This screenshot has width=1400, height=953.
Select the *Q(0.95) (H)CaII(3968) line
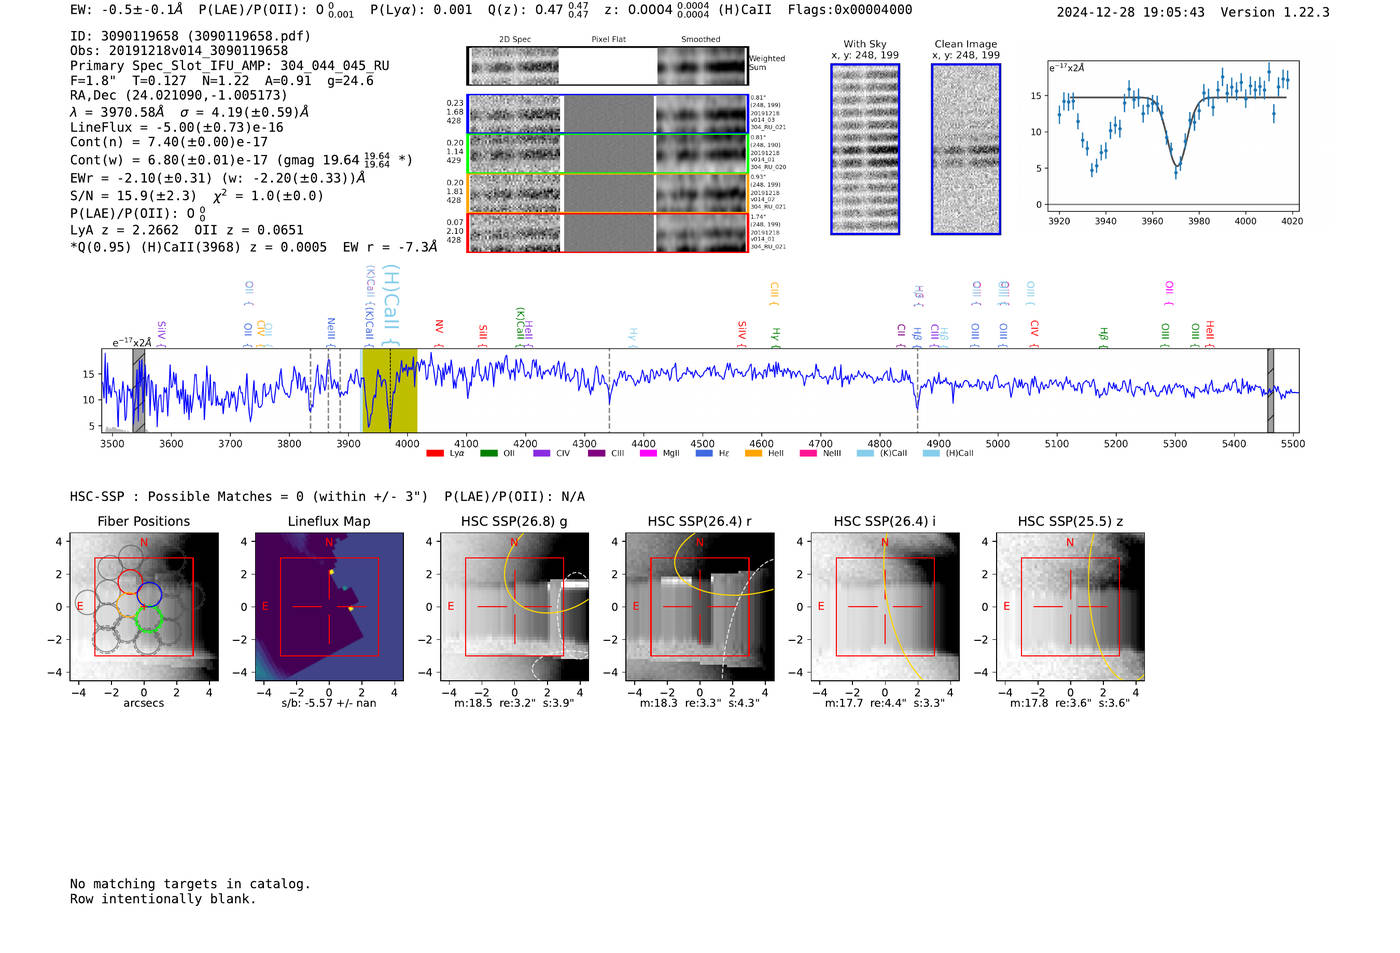[x=253, y=247]
